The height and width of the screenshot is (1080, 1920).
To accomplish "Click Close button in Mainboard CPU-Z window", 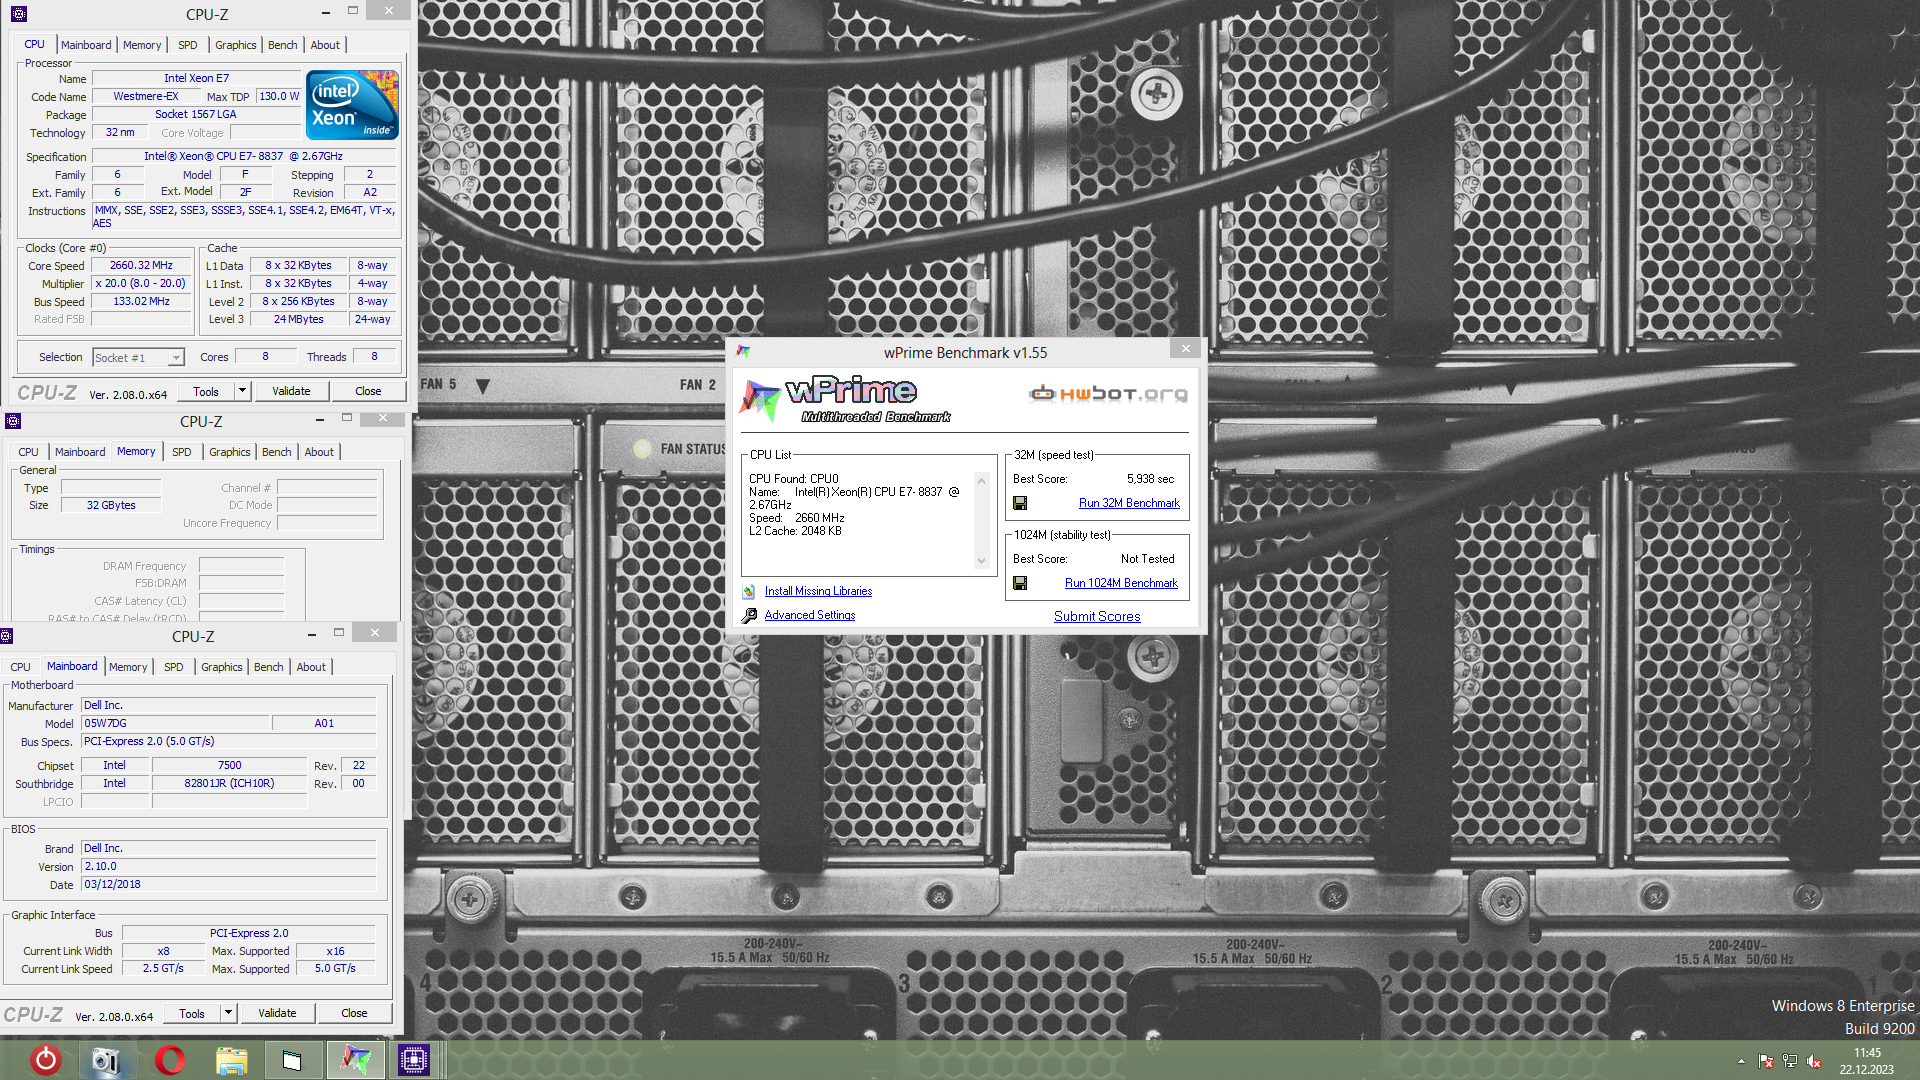I will tap(354, 1013).
